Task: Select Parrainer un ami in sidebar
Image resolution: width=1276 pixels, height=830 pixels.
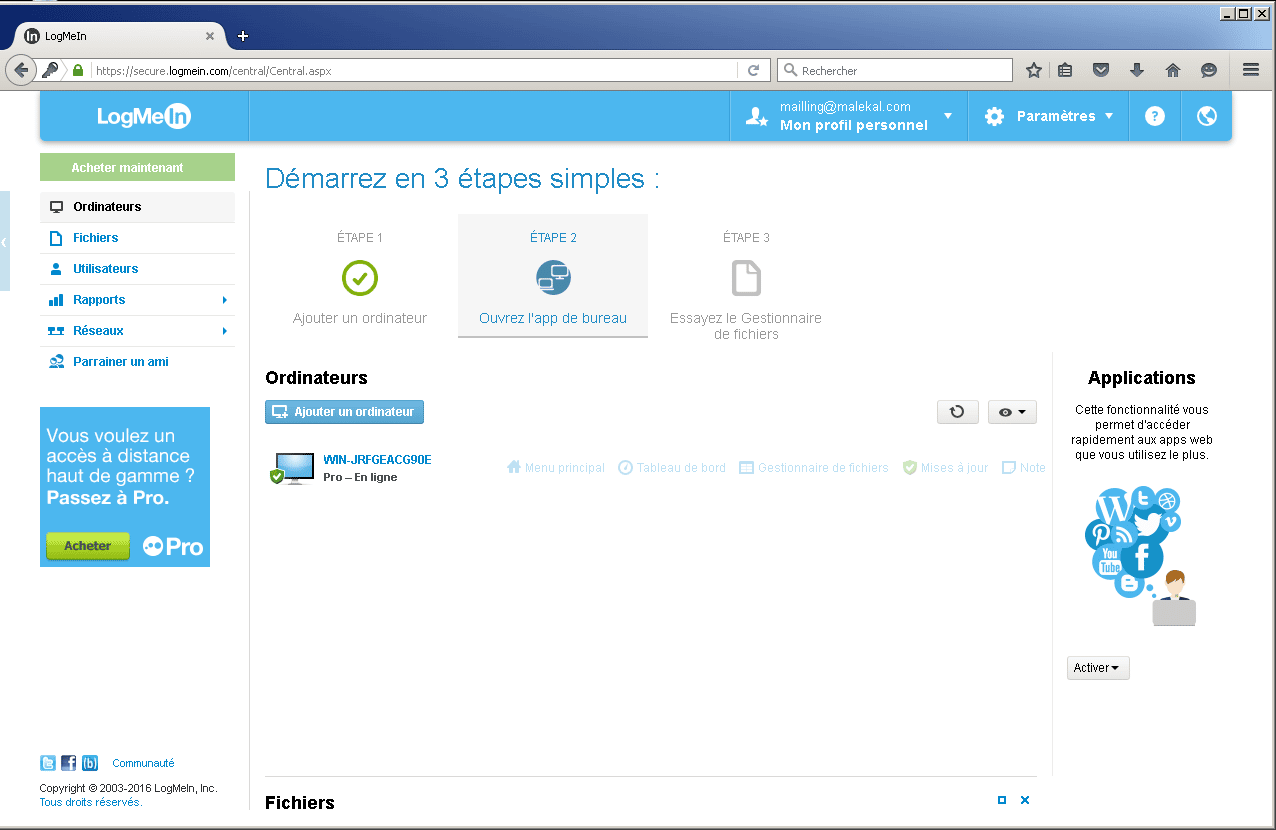Action: tap(137, 362)
